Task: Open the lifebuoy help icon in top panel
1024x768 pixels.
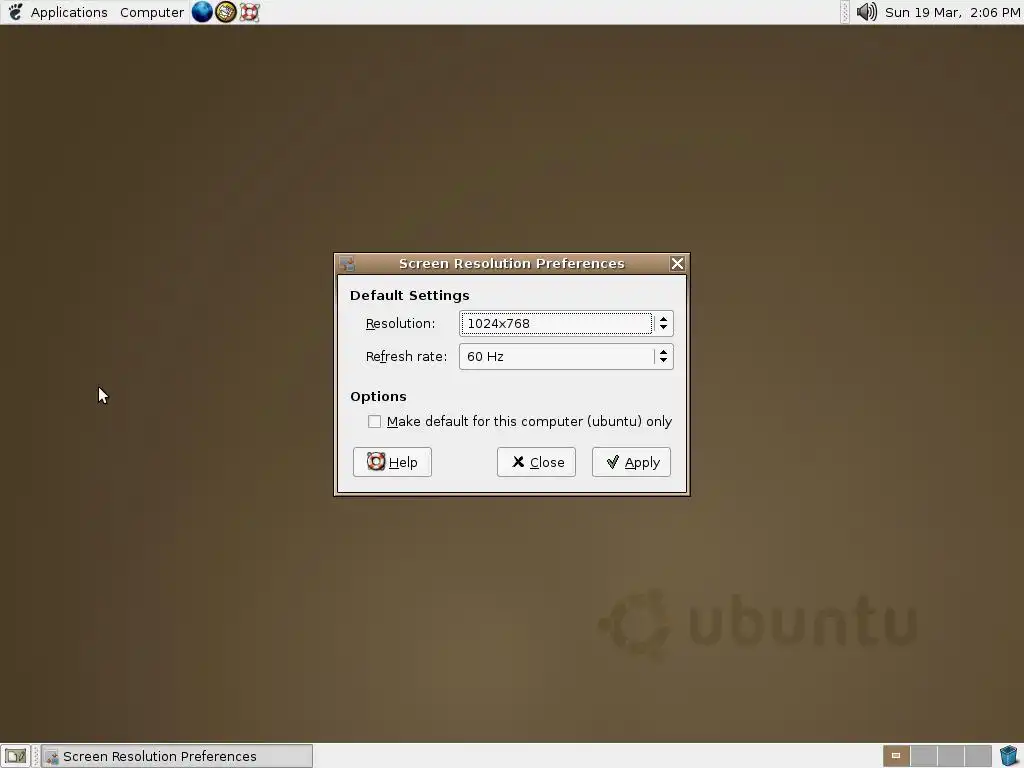Action: (249, 12)
